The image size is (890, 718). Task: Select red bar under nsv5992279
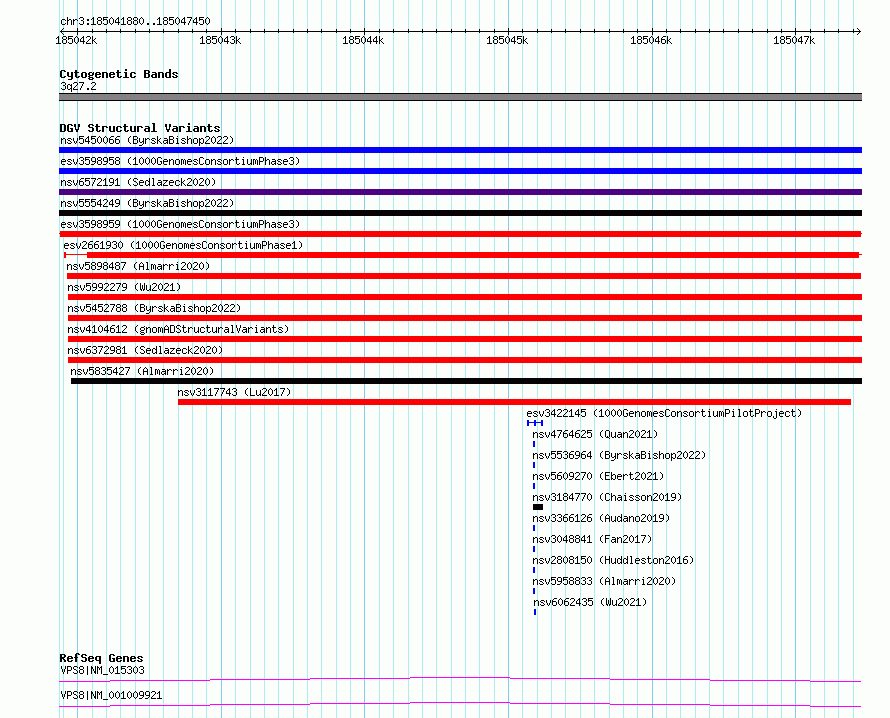click(x=465, y=297)
